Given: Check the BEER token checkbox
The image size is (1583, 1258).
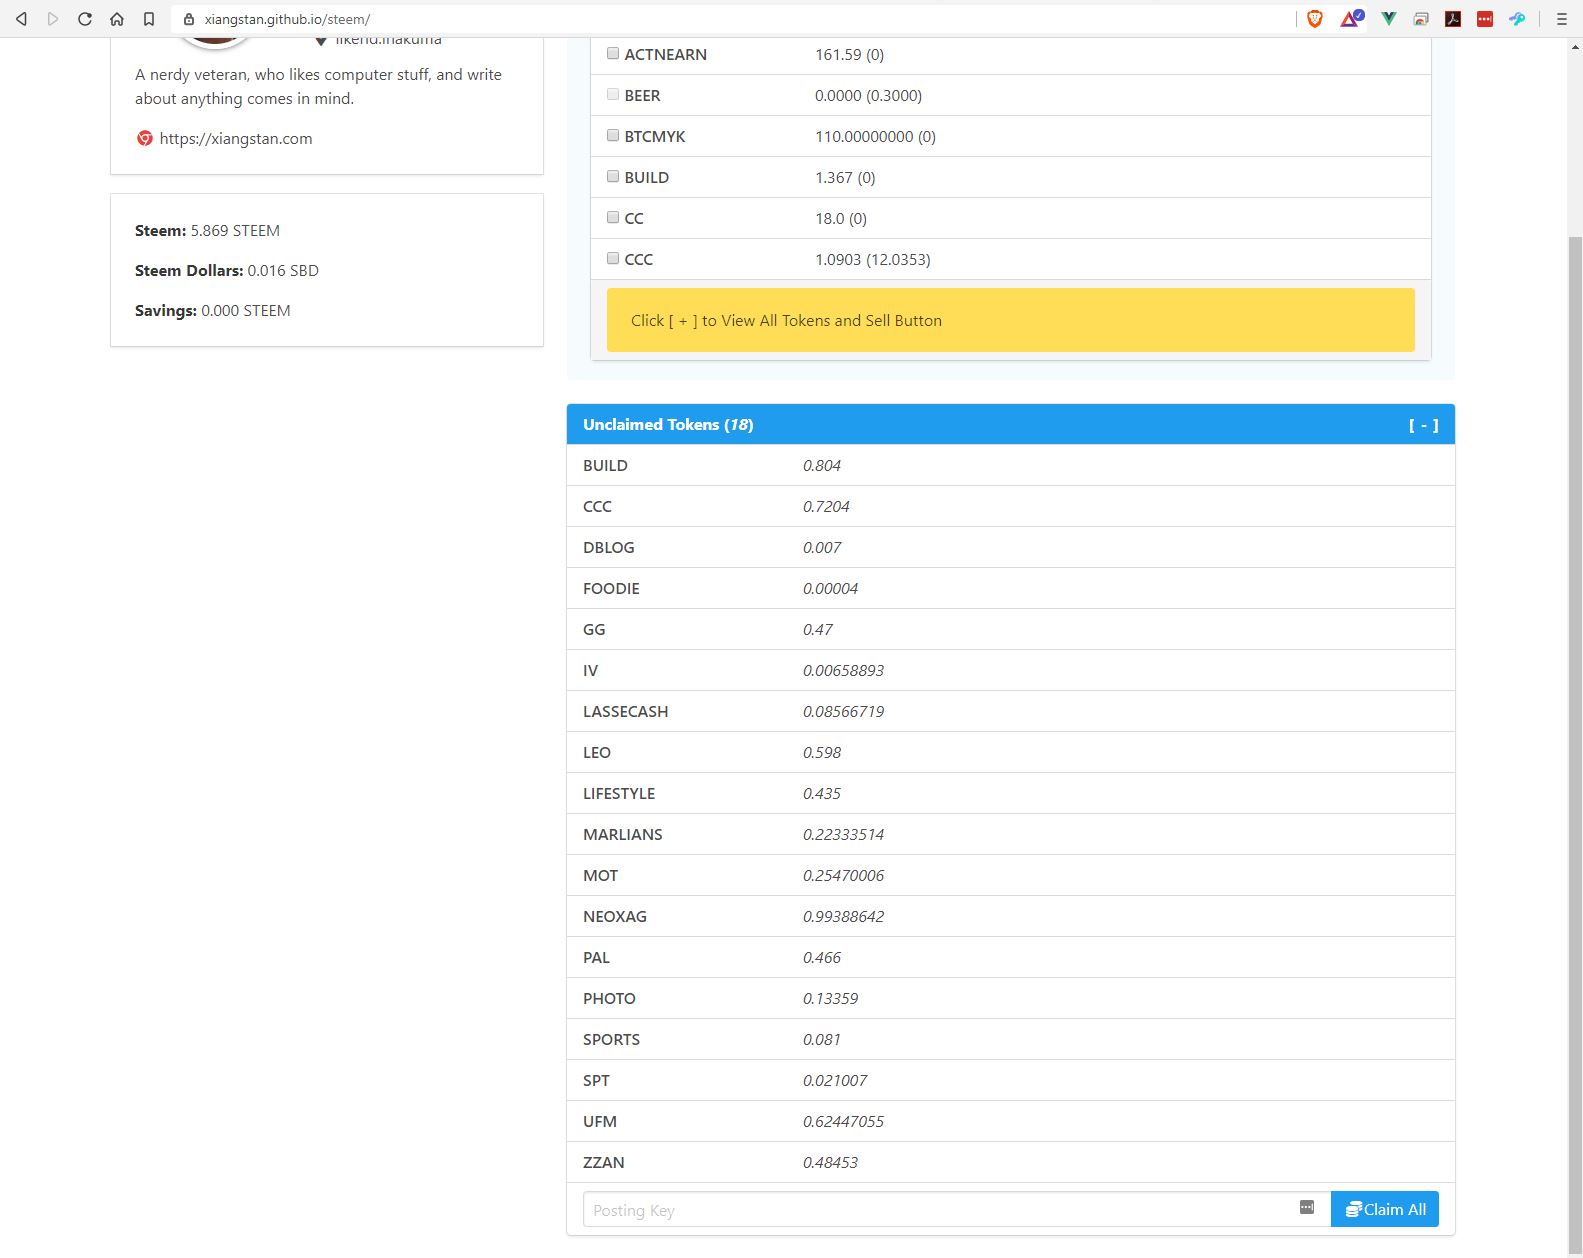Looking at the screenshot, I should click(613, 94).
